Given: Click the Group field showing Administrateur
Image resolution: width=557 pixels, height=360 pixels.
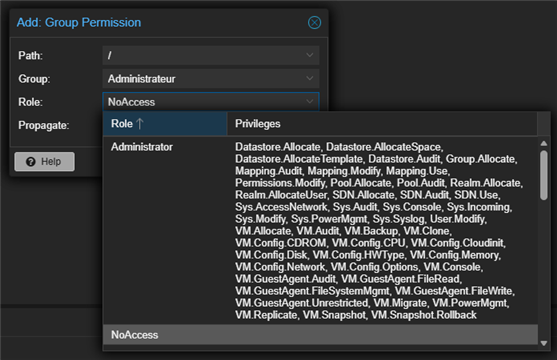Looking at the screenshot, I should pyautogui.click(x=211, y=78).
